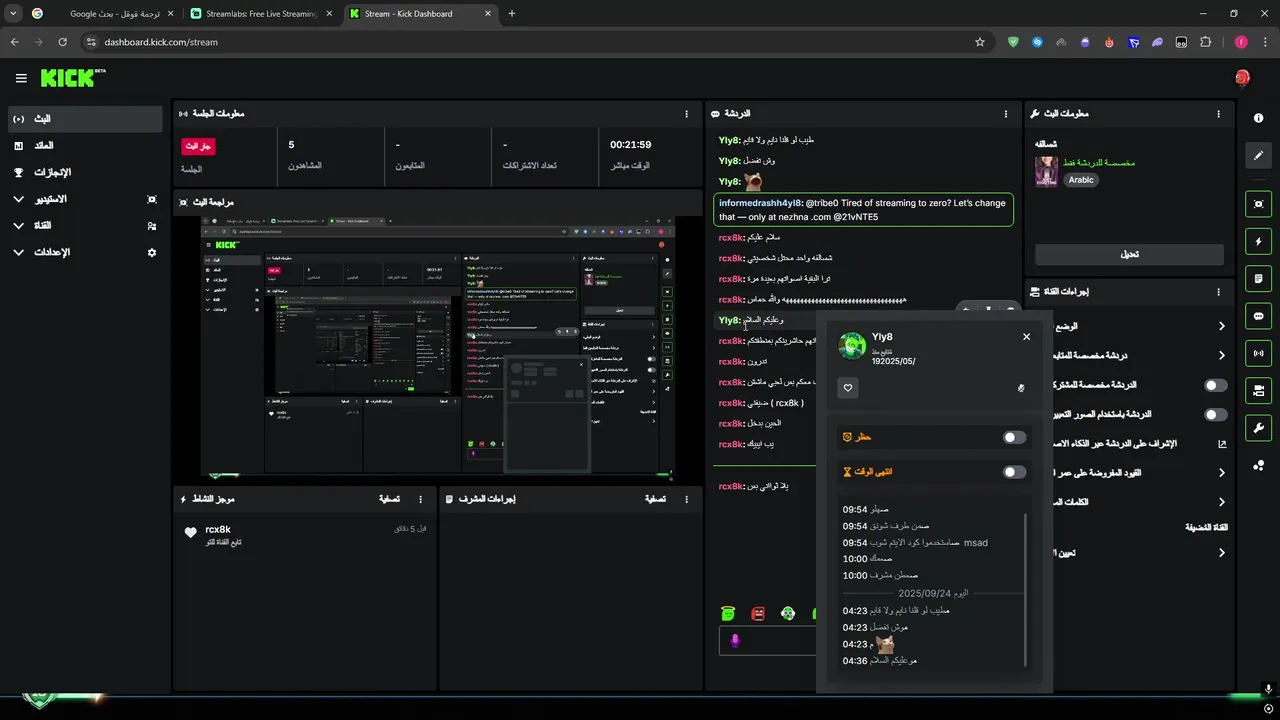Expand the القناة sidebar section
The image size is (1280, 720).
coord(85,226)
